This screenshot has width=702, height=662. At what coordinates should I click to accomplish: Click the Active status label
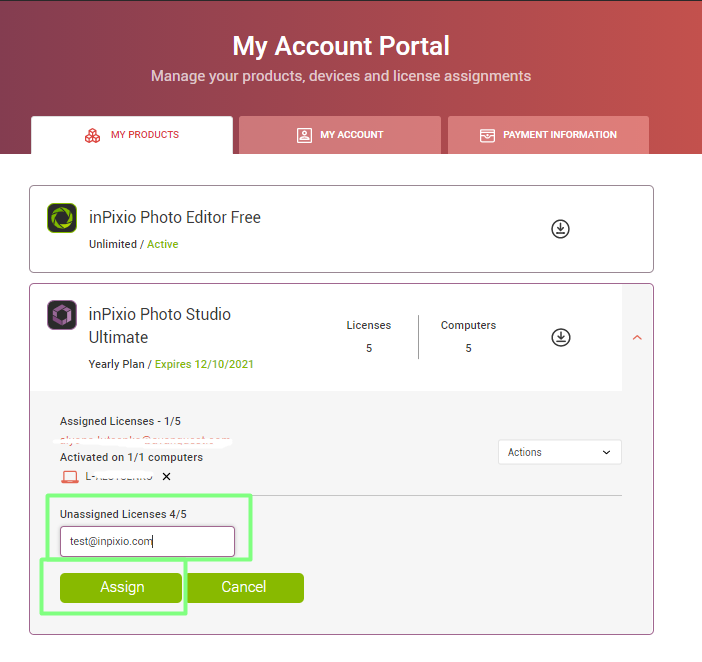tap(163, 244)
